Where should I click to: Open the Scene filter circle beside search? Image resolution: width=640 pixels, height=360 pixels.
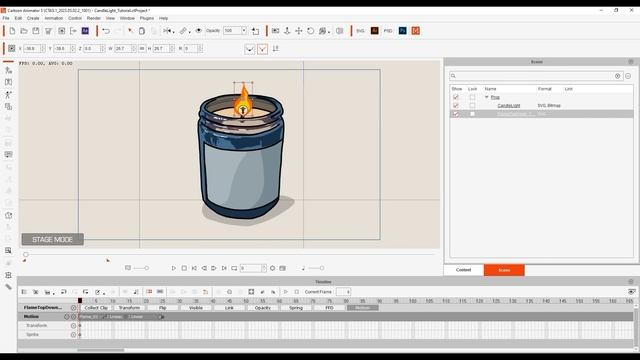tap(628, 76)
